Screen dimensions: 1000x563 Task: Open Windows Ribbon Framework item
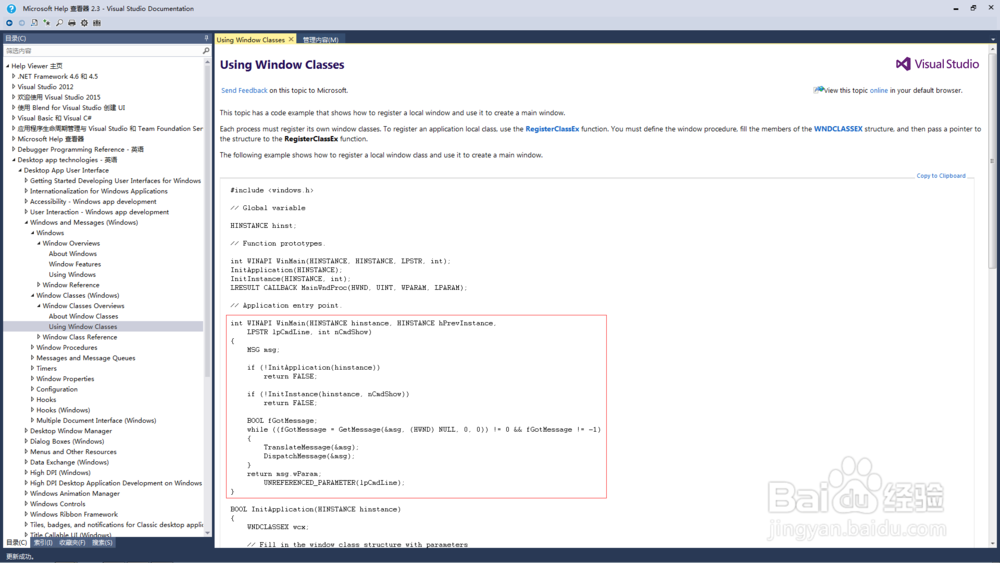click(74, 514)
